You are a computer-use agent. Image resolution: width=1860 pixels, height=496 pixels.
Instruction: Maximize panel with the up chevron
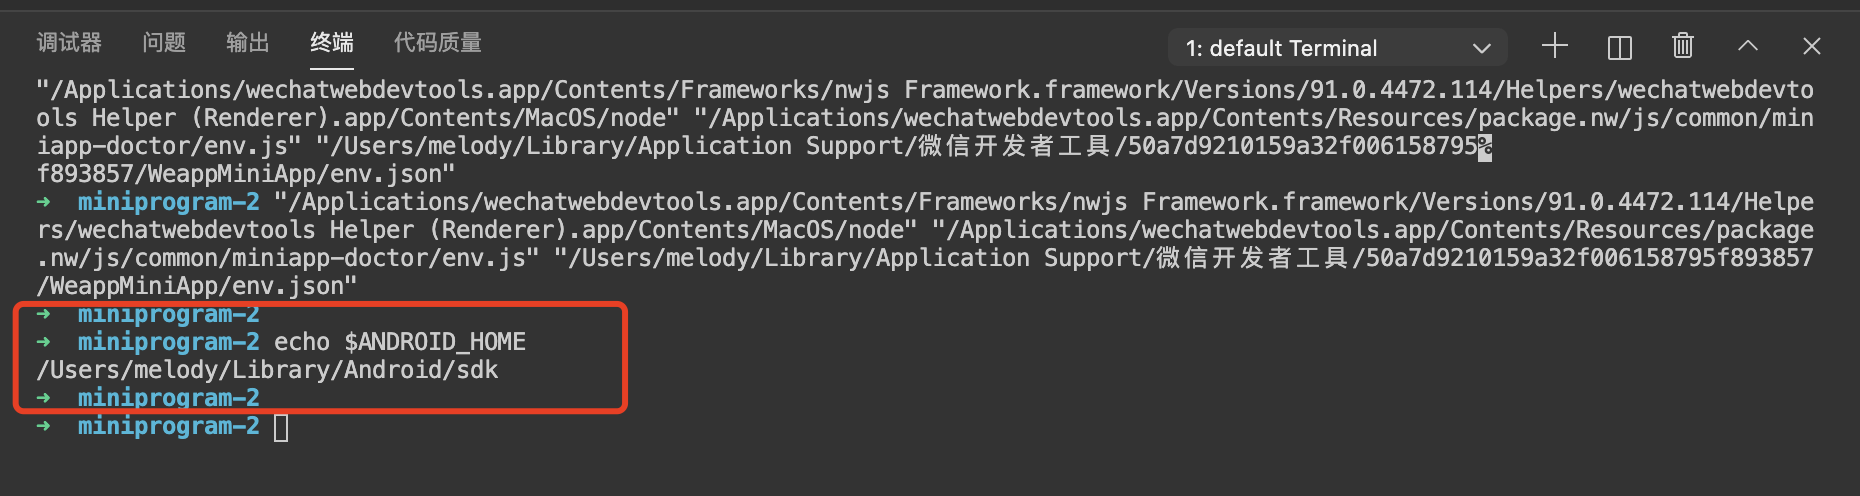(x=1748, y=46)
